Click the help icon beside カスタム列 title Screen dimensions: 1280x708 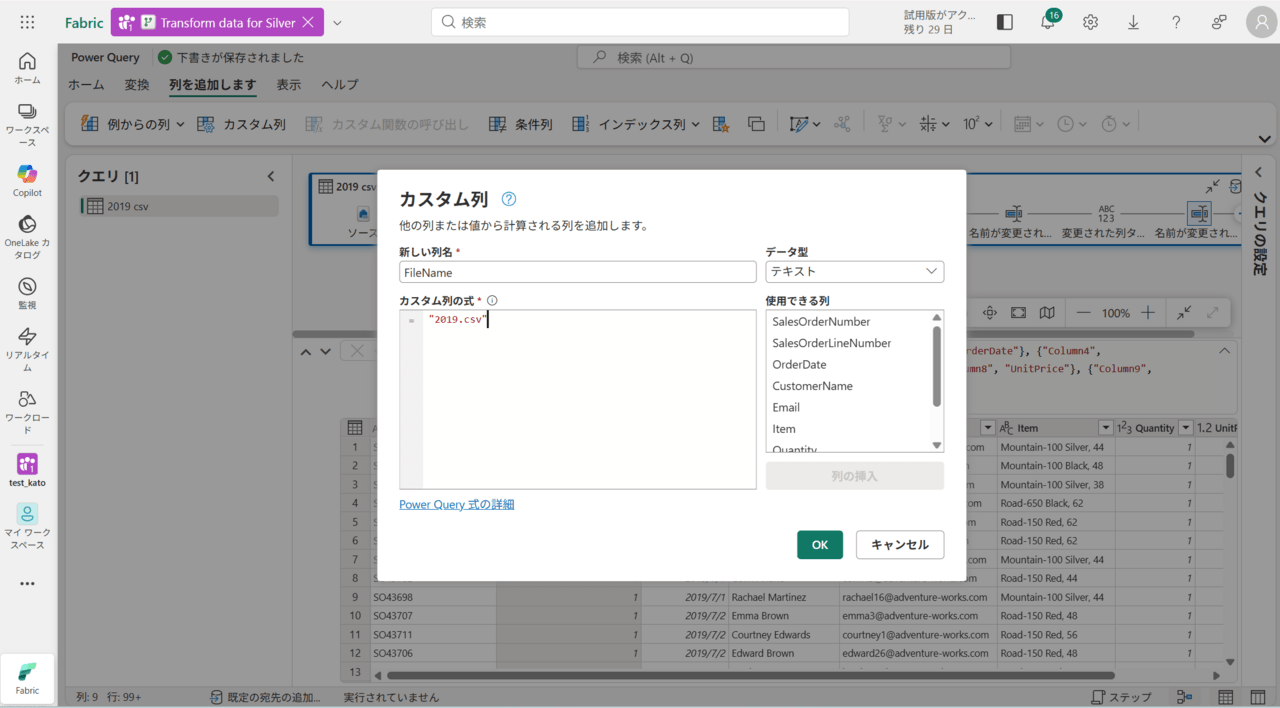tap(509, 199)
